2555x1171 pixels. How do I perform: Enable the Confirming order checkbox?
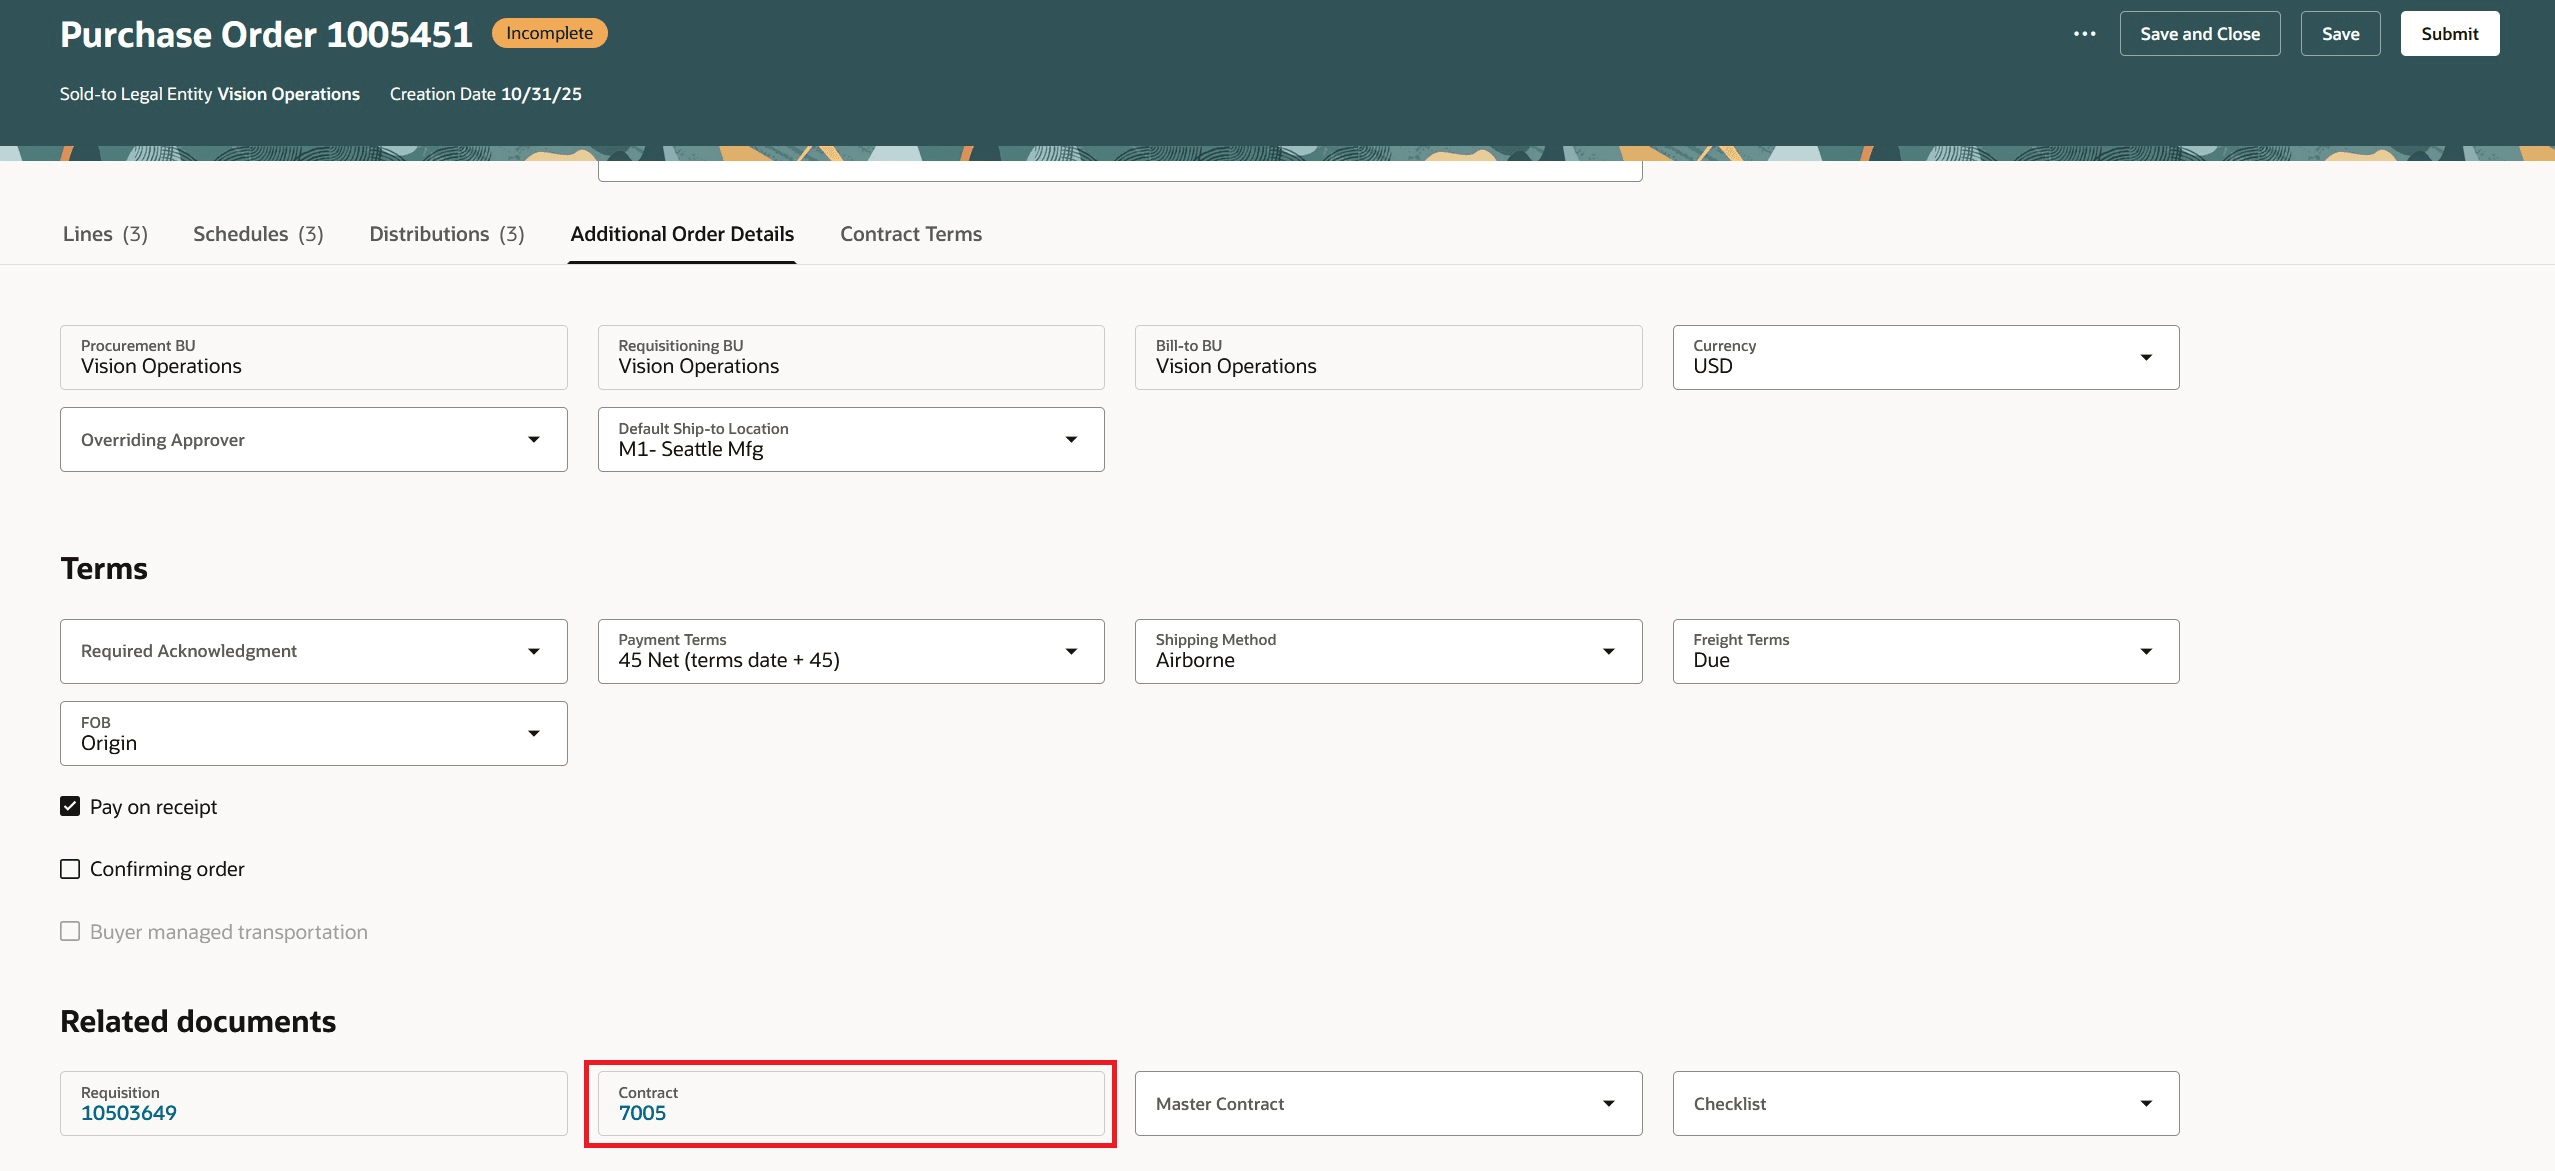[x=69, y=868]
